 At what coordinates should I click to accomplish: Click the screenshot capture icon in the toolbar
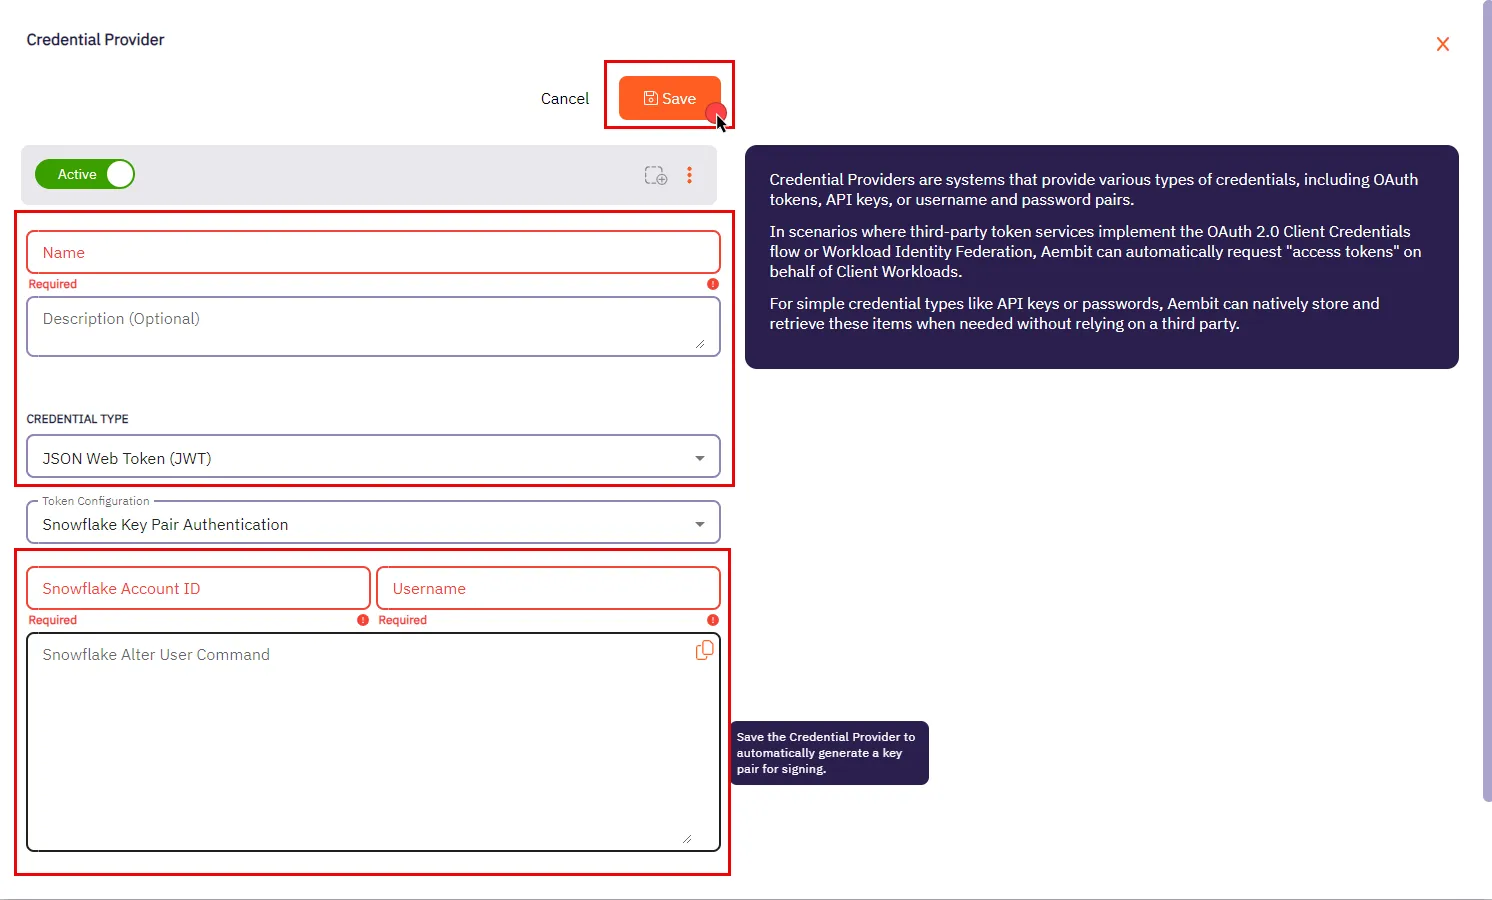[x=655, y=175]
